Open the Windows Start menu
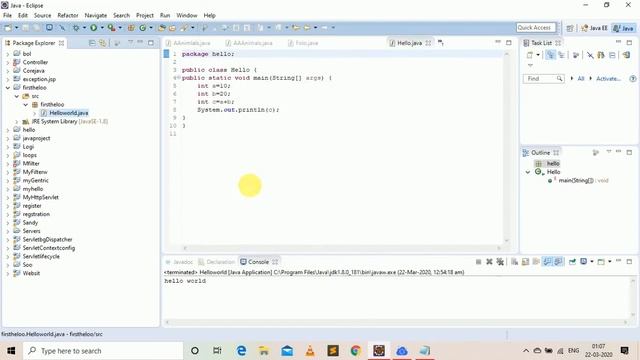Viewport: 640px width, 360px height. 11,351
